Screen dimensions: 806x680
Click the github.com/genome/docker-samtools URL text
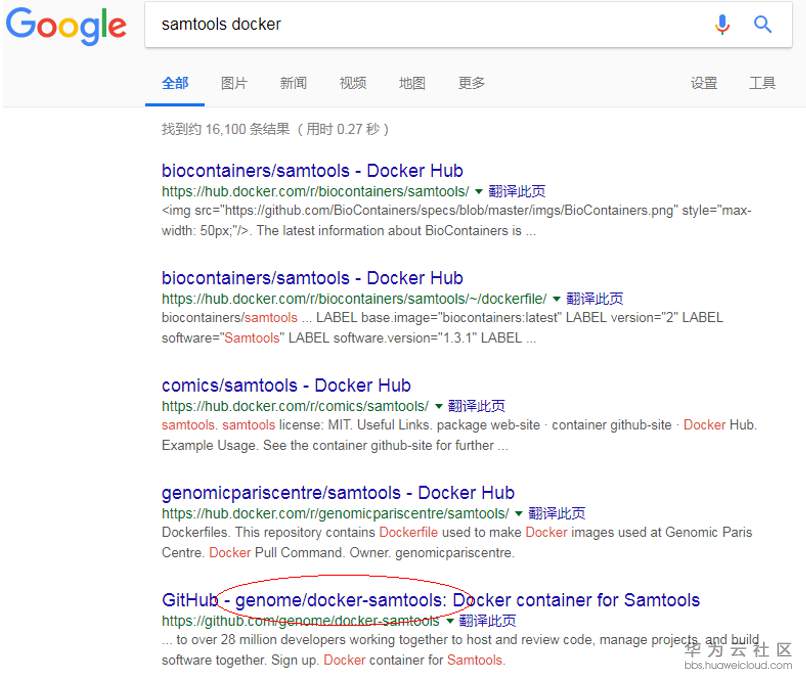point(301,621)
